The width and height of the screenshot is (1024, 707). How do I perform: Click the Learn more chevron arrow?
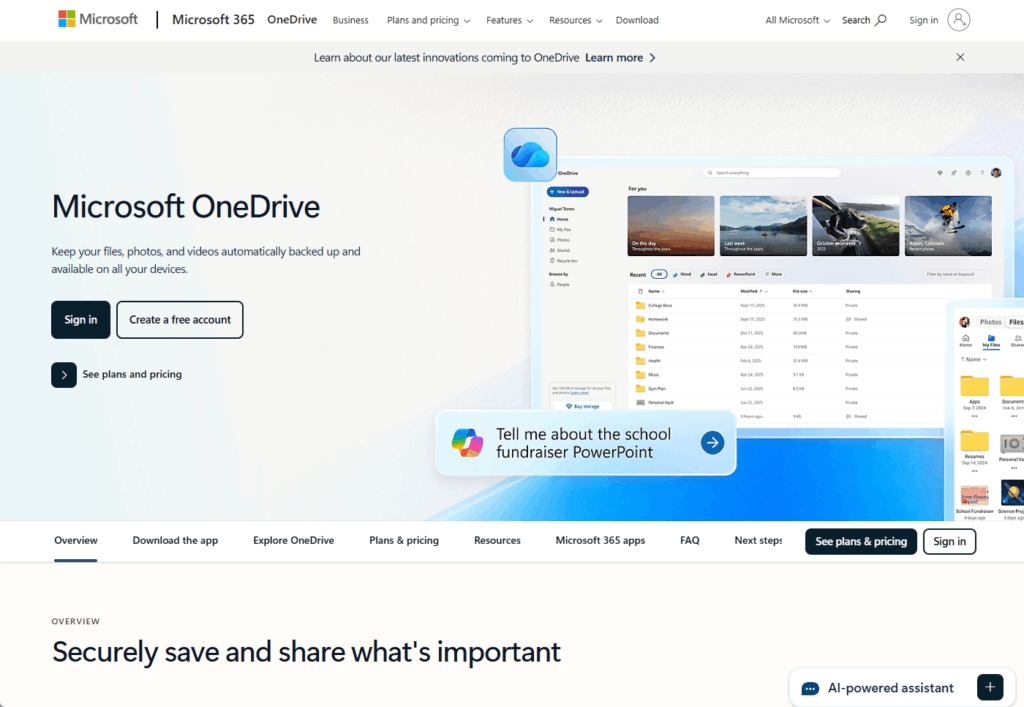(652, 57)
